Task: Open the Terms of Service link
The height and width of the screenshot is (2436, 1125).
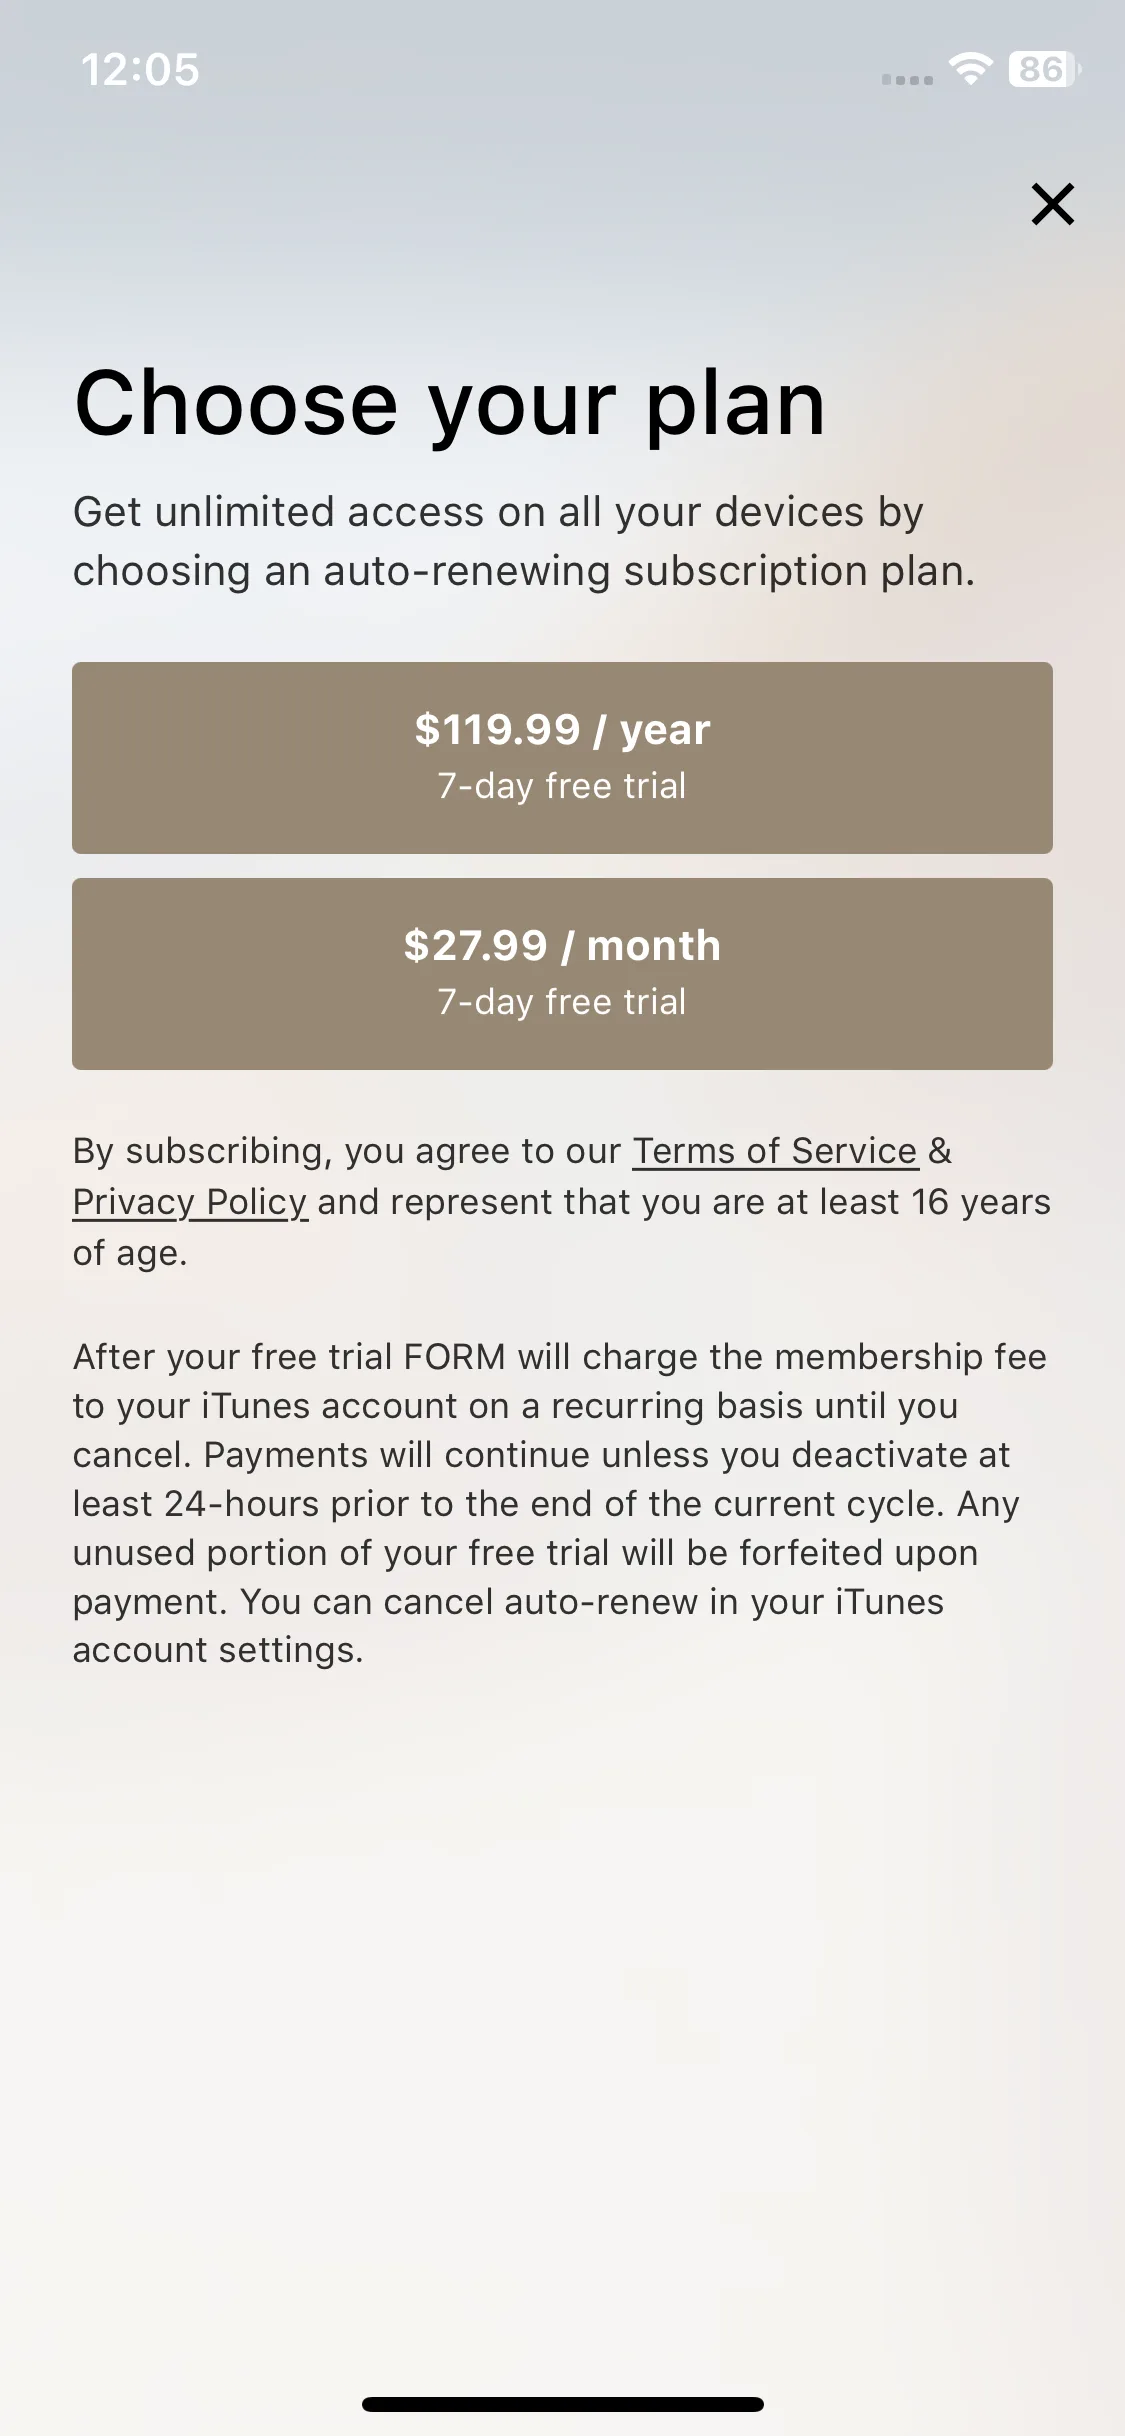Action: click(x=775, y=1151)
